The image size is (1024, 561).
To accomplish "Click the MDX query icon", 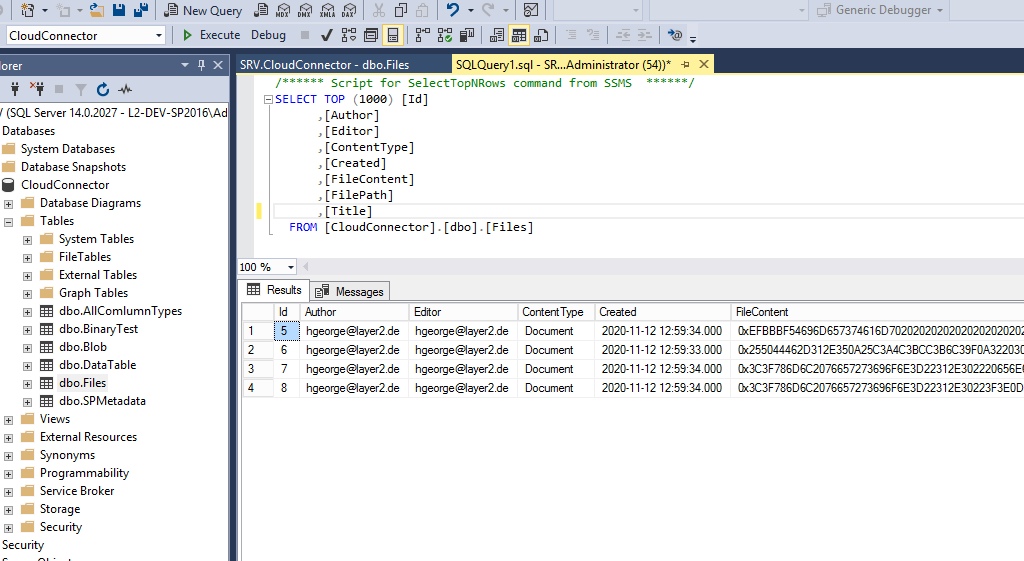I will 283,11.
